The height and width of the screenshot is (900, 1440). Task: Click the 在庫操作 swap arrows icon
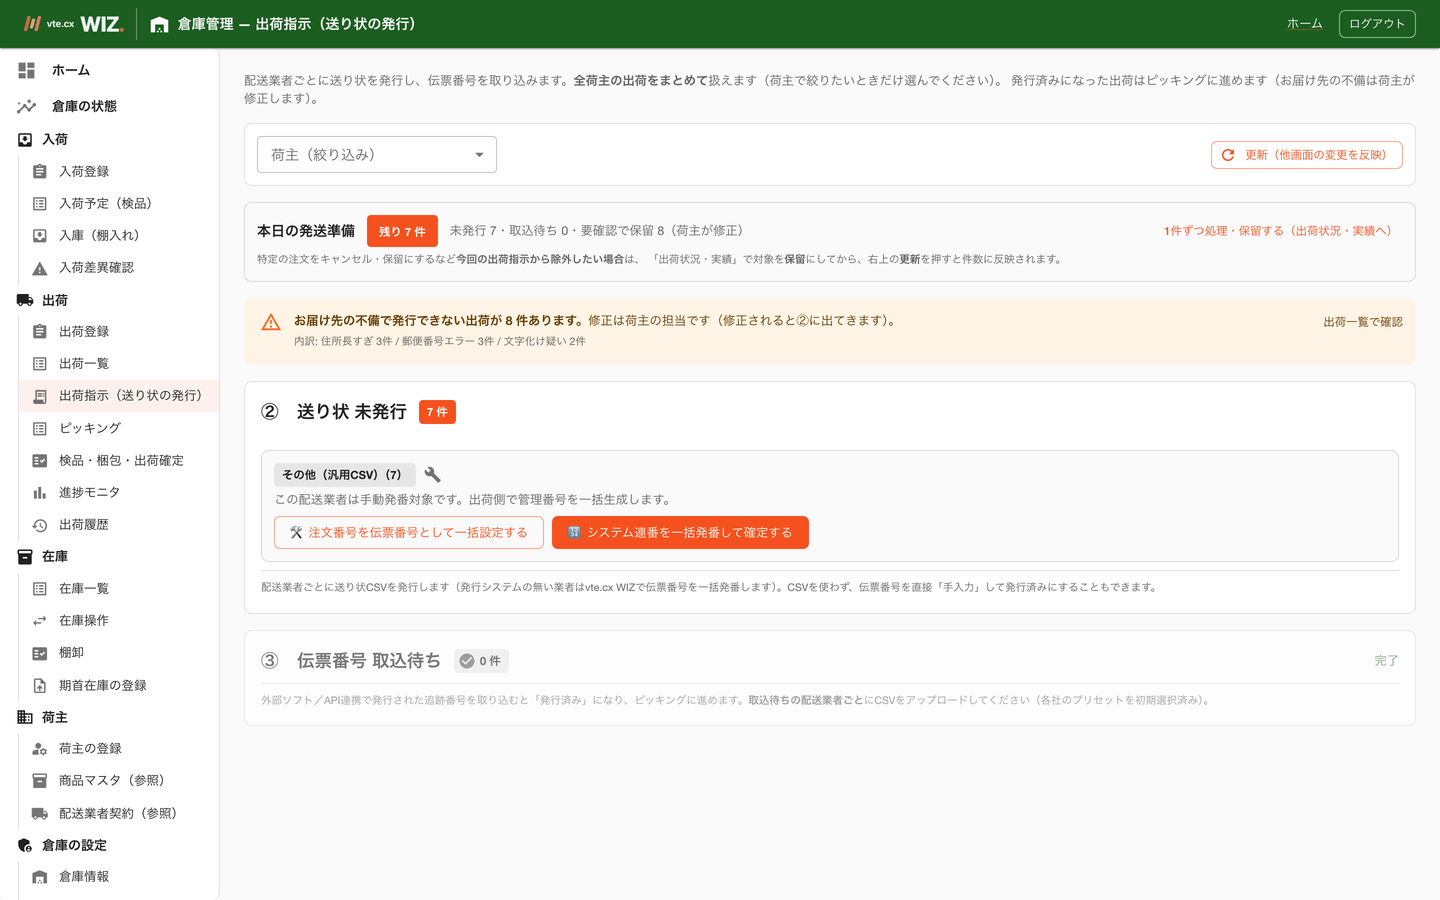(40, 621)
